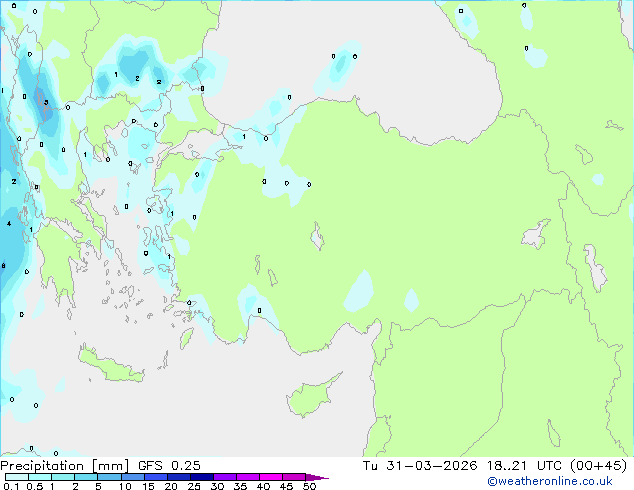This screenshot has width=634, height=490.
Task: Click the 15 mm legend swatch
Action: point(155,477)
